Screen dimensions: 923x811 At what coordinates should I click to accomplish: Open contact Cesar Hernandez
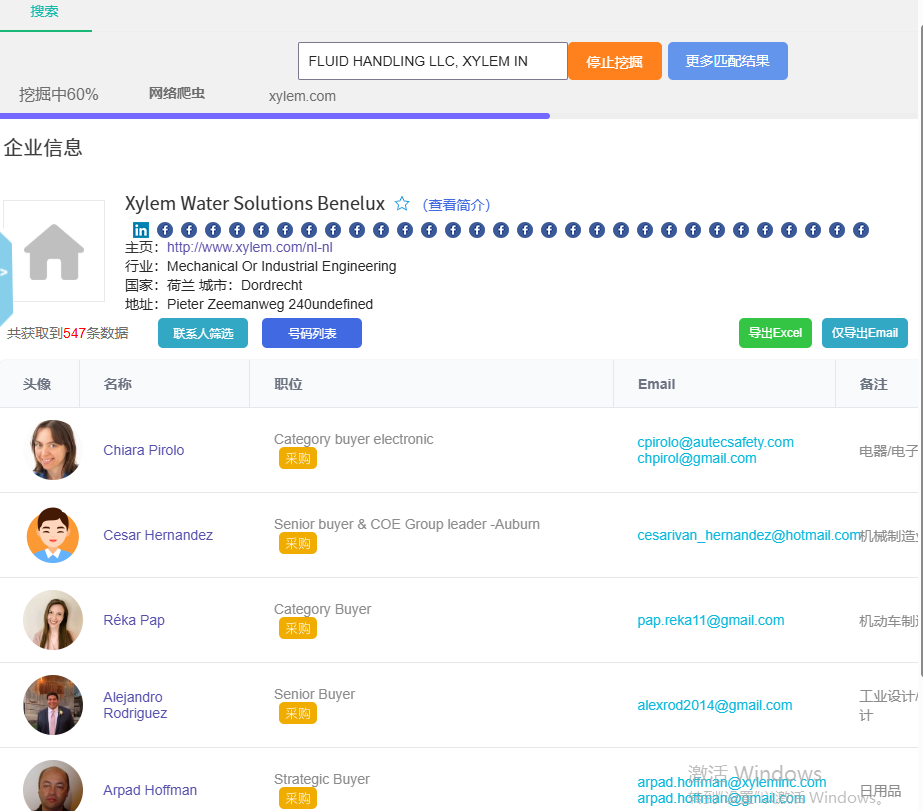click(158, 535)
